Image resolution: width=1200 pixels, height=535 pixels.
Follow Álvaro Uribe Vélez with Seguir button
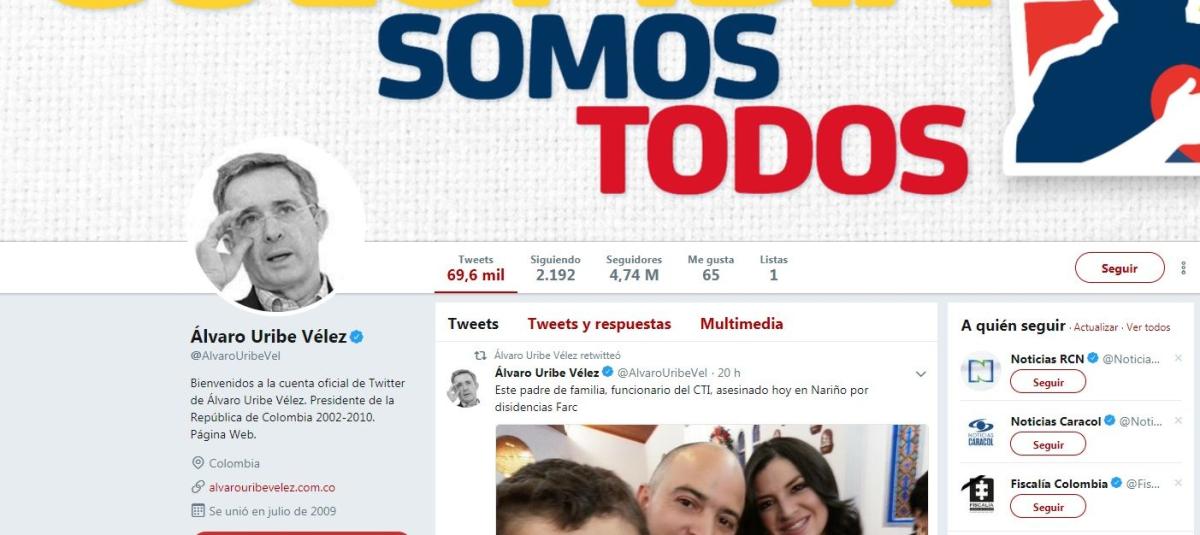tap(1119, 268)
